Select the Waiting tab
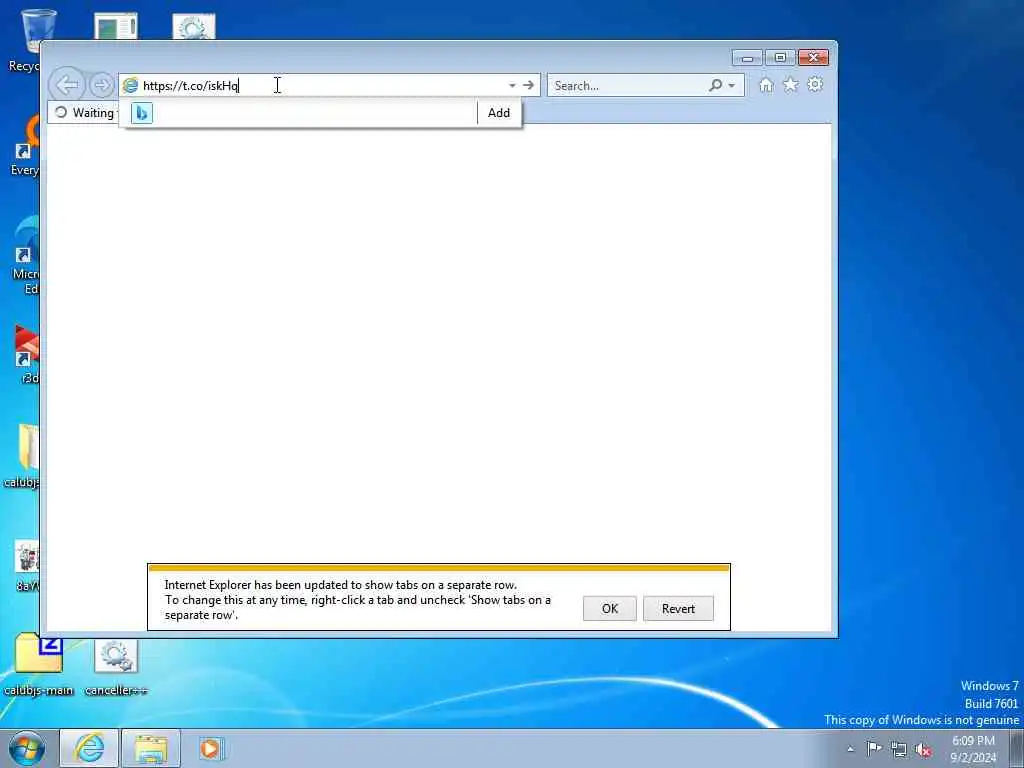1024x768 pixels. coord(84,112)
